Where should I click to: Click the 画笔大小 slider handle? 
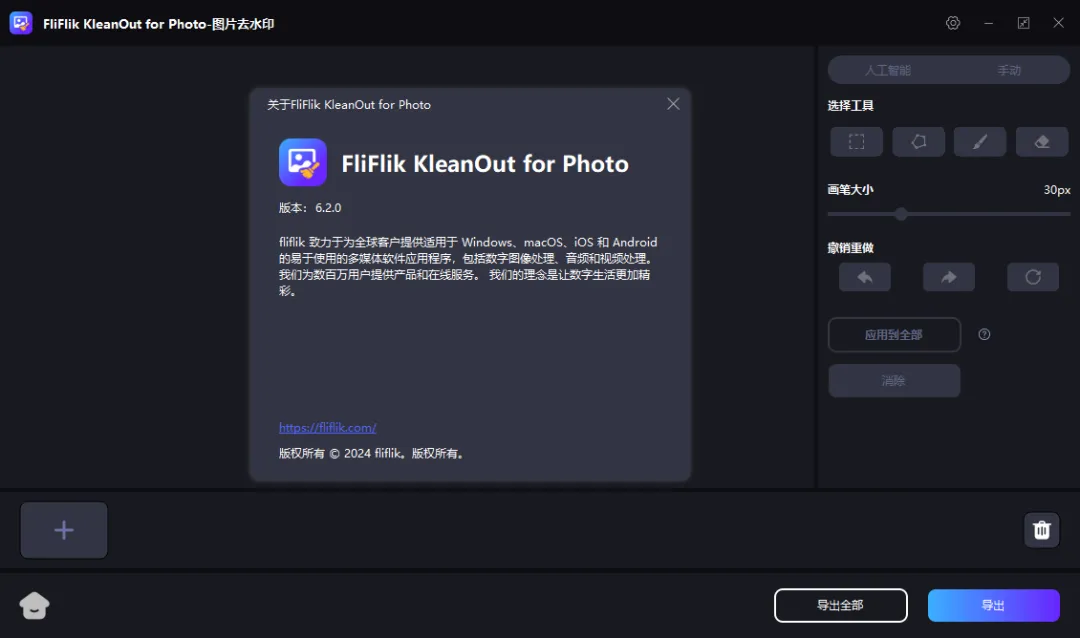901,214
